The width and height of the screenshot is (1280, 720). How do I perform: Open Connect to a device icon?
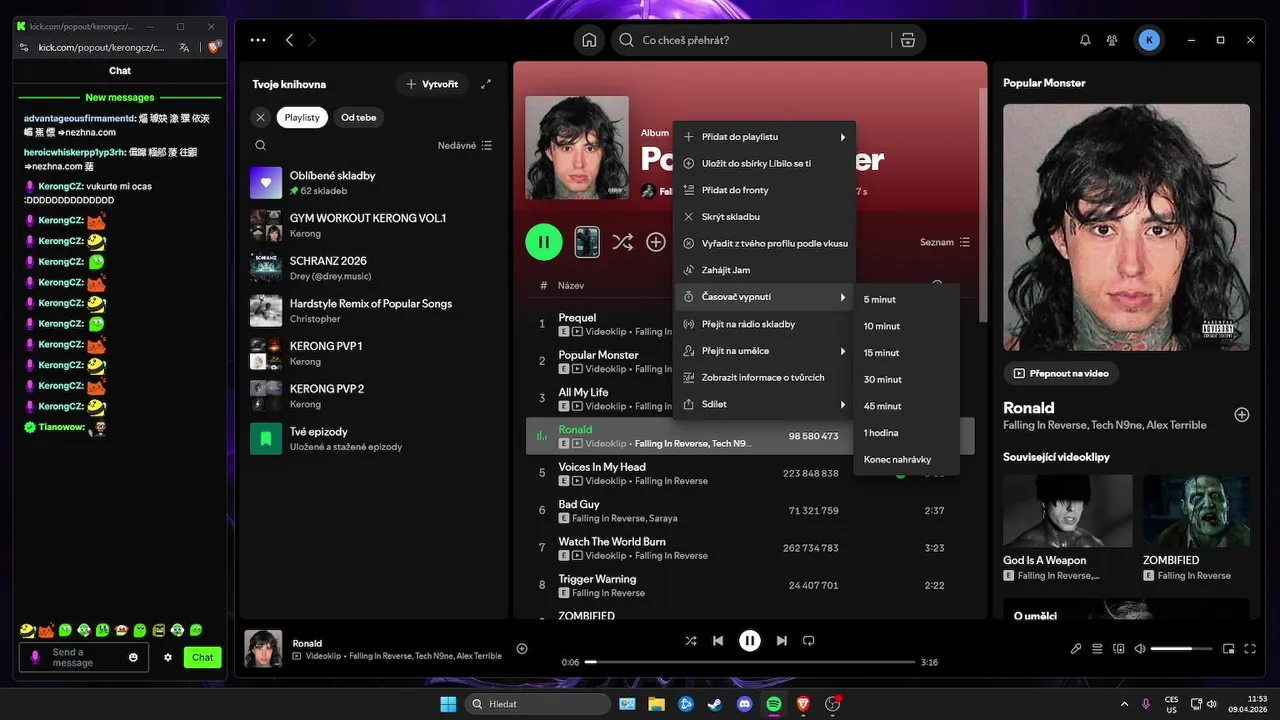1119,649
